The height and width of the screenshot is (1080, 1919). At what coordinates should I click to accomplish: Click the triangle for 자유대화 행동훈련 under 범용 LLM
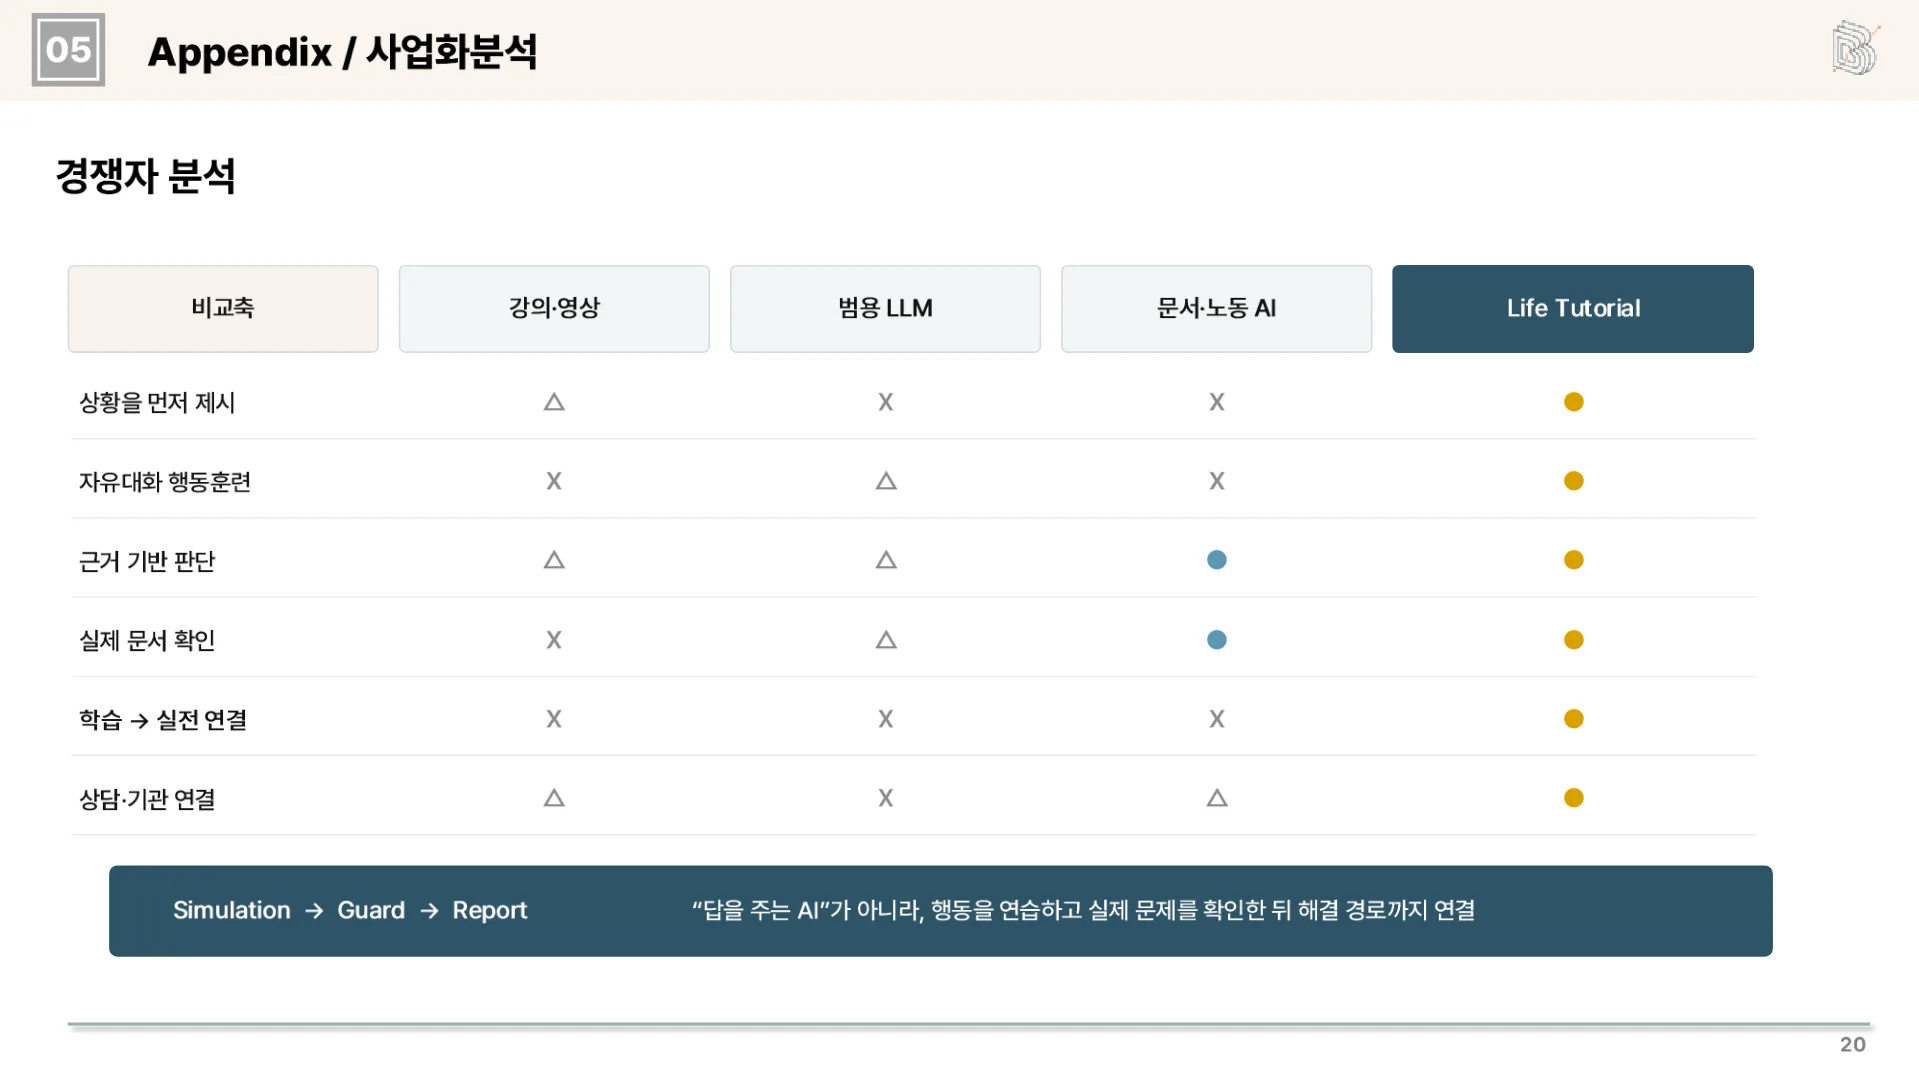[x=886, y=481]
